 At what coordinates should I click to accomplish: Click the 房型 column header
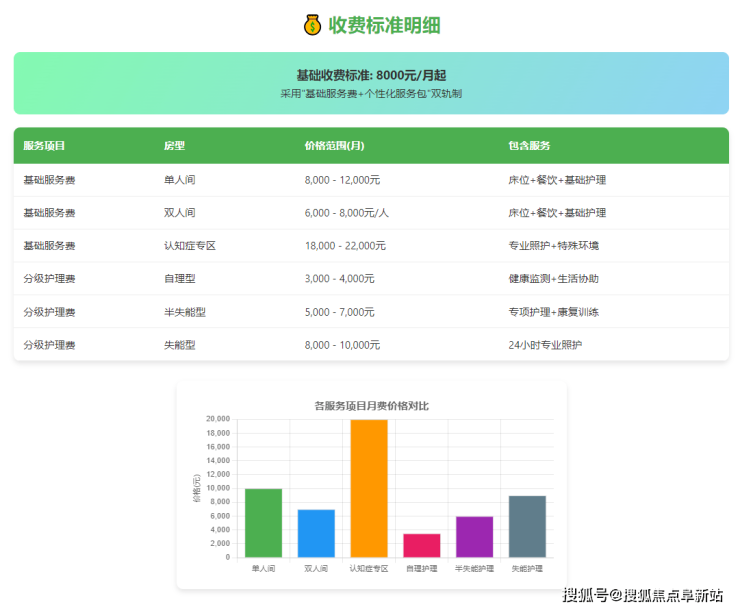coord(174,146)
